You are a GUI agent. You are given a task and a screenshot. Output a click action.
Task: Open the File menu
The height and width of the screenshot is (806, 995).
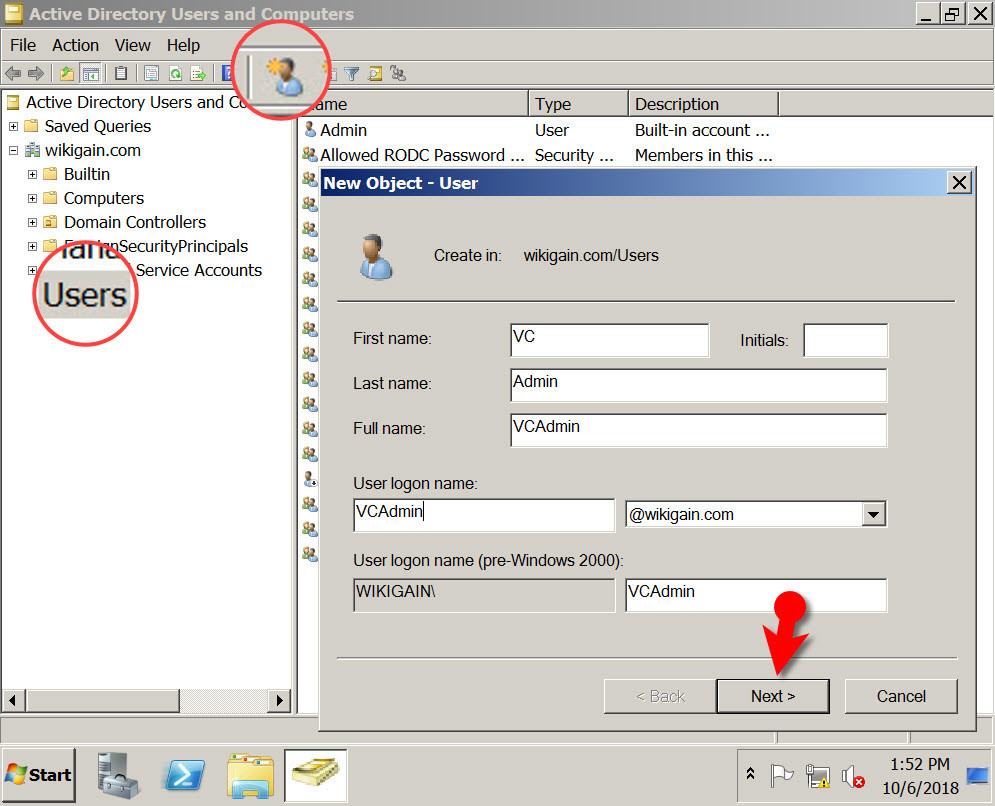tap(23, 45)
